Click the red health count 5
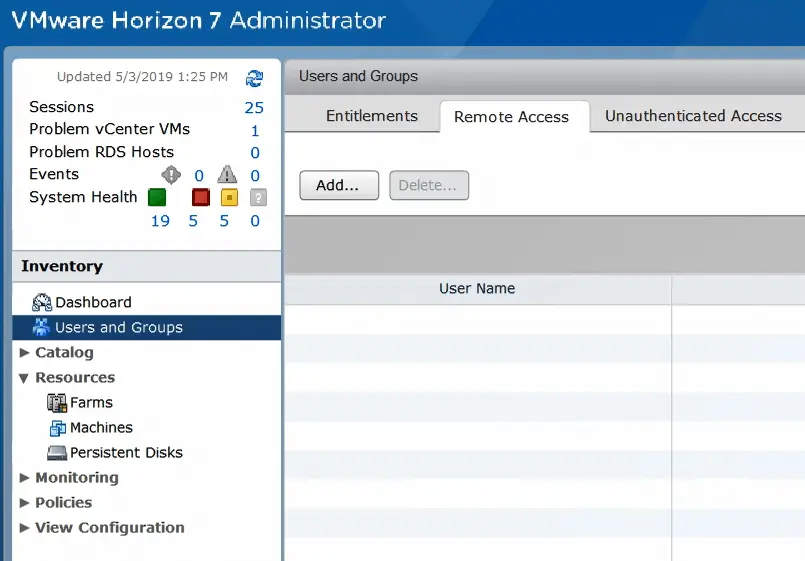Viewport: 805px width, 561px height. click(193, 221)
